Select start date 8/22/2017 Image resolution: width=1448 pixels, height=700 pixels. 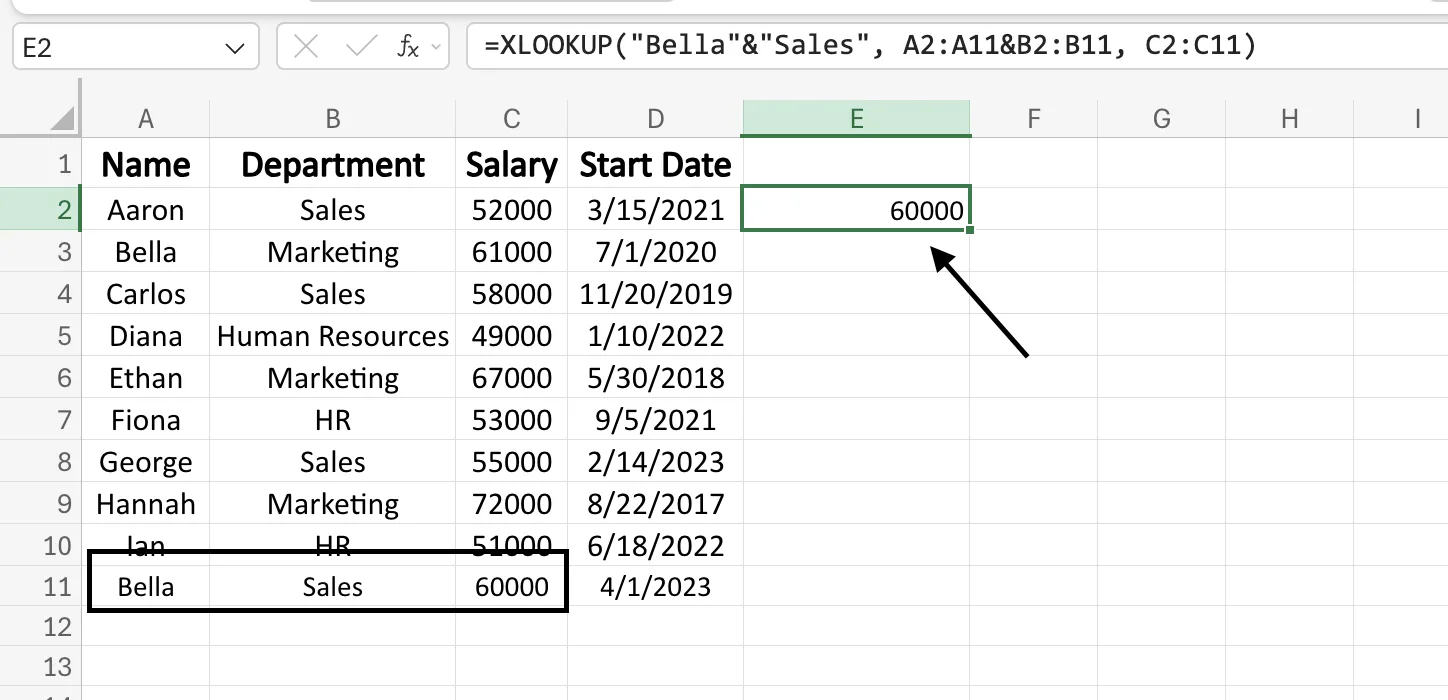click(656, 504)
